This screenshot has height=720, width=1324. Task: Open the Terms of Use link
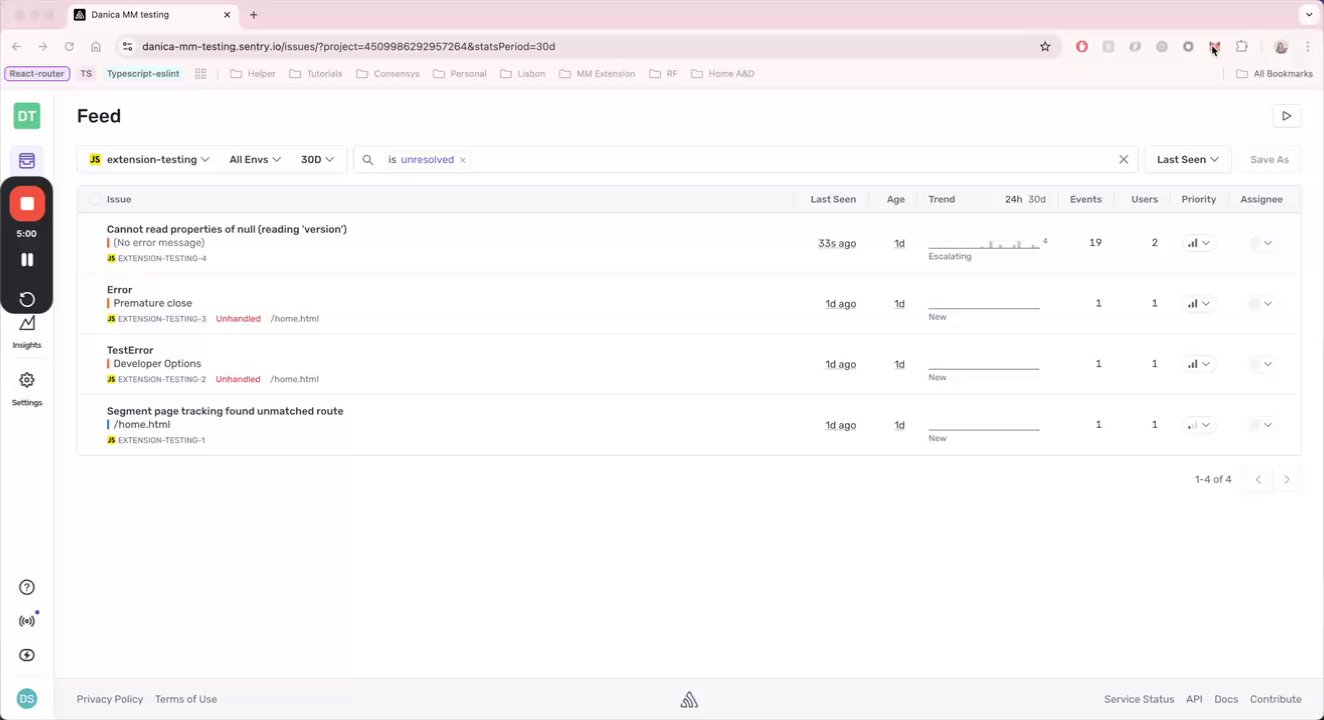click(186, 699)
